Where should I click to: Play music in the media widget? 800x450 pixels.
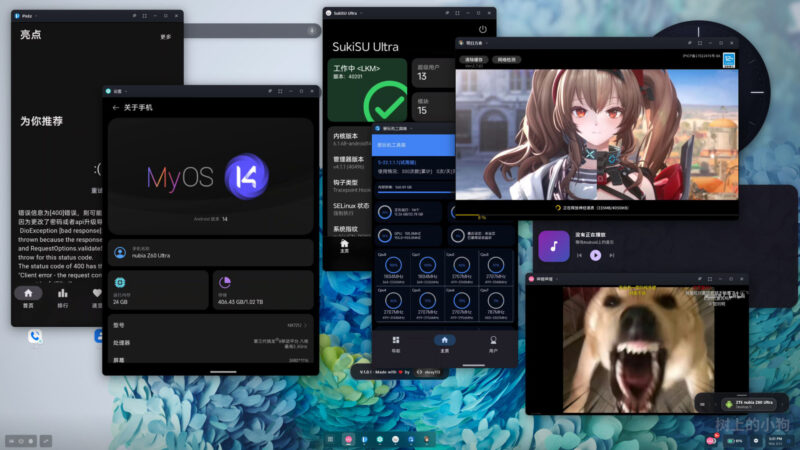pyautogui.click(x=595, y=255)
